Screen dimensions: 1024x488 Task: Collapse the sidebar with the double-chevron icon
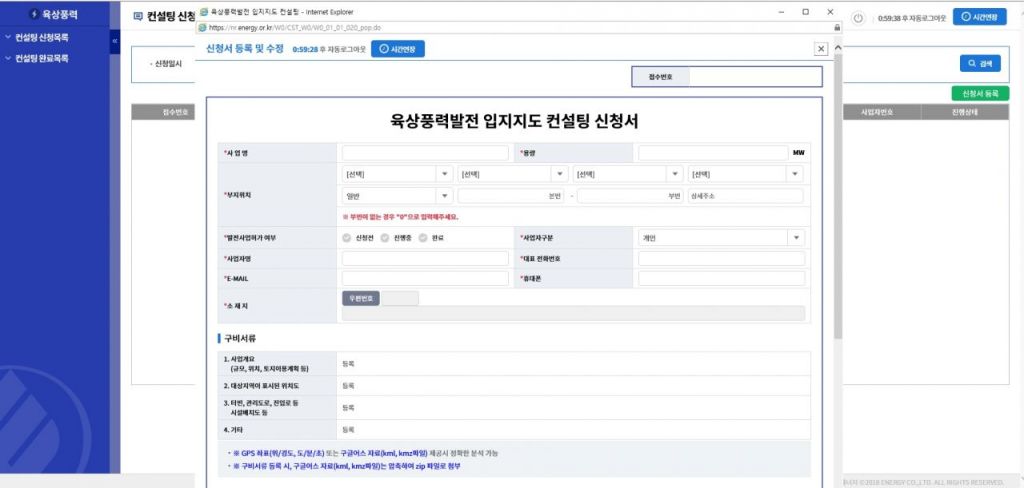click(x=114, y=40)
